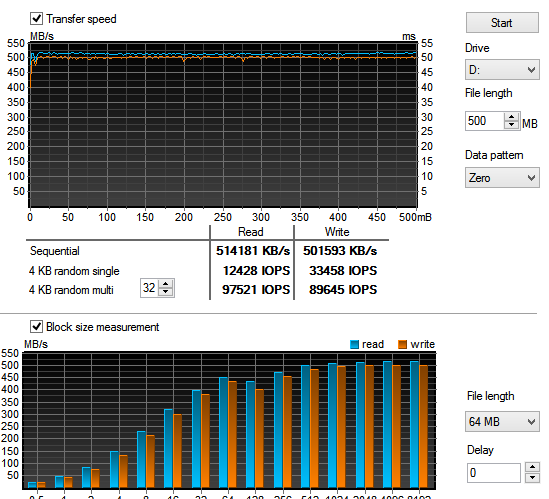549x499 pixels.
Task: Decrease the Delay value with down arrow
Action: [x=533, y=477]
